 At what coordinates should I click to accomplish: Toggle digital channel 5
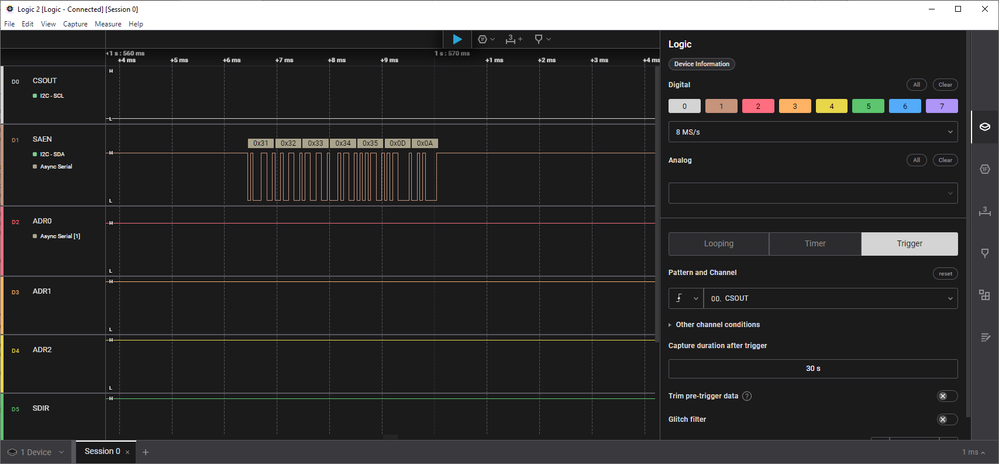pos(868,106)
